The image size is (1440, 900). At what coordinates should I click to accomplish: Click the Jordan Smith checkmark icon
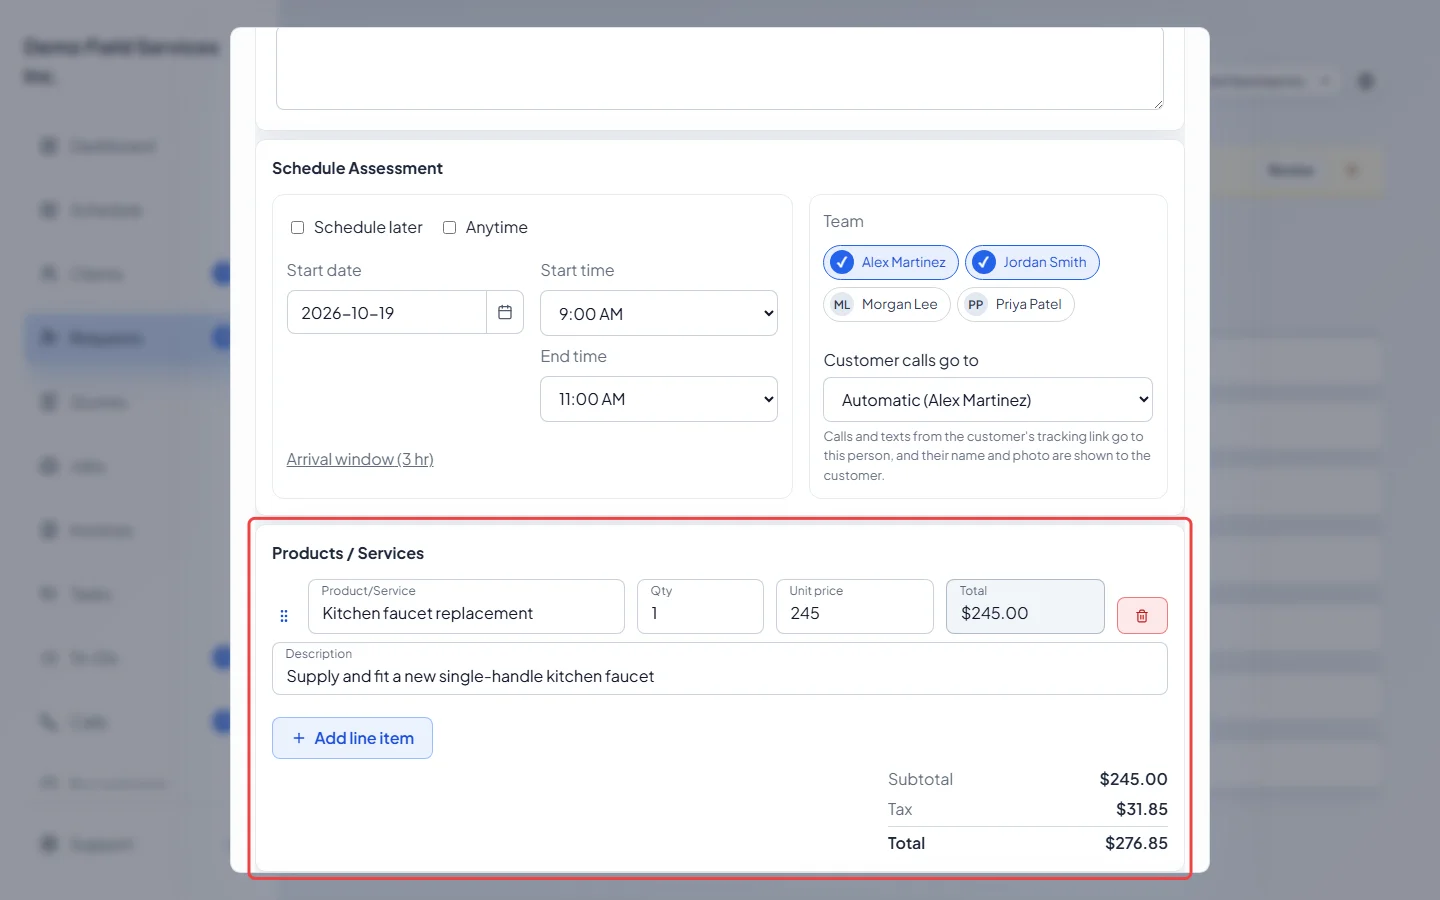coord(984,262)
